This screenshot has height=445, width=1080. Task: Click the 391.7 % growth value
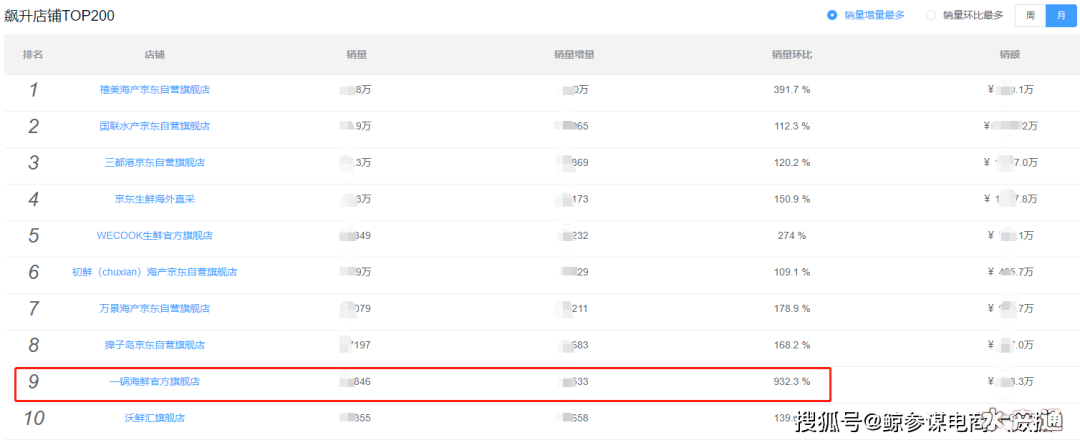(792, 90)
